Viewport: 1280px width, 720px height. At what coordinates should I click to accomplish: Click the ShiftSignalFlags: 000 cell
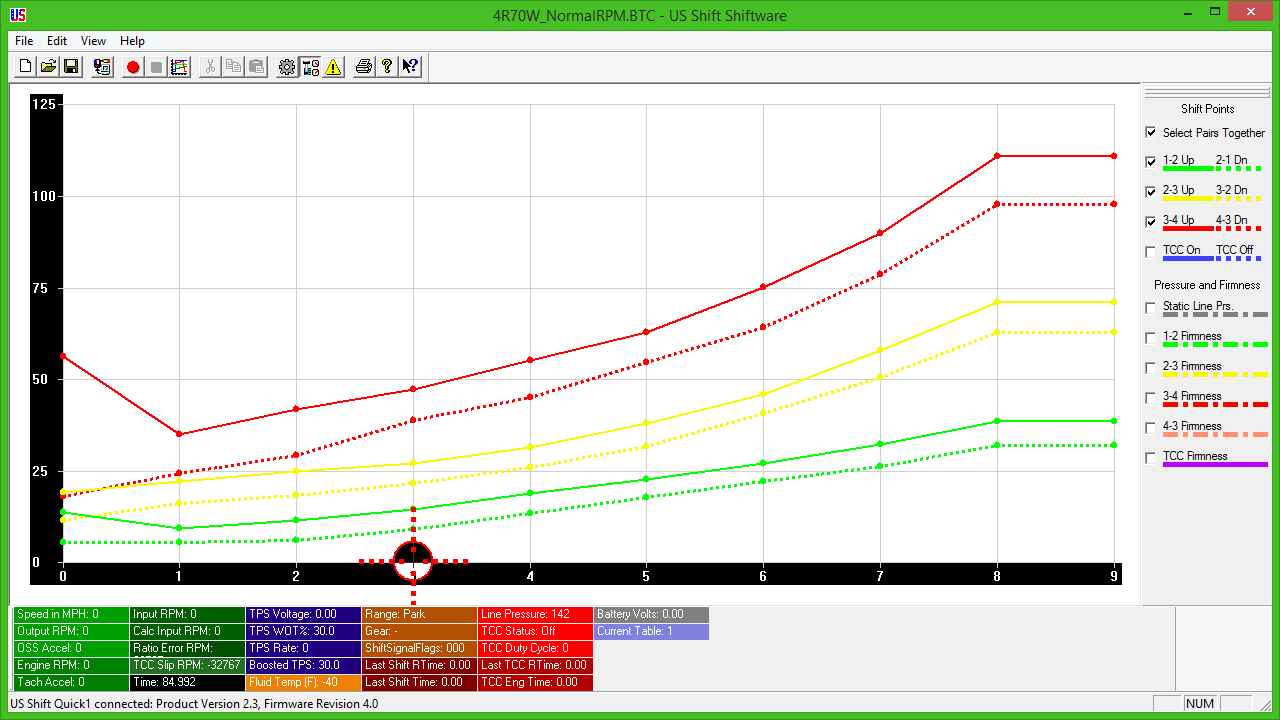419,648
